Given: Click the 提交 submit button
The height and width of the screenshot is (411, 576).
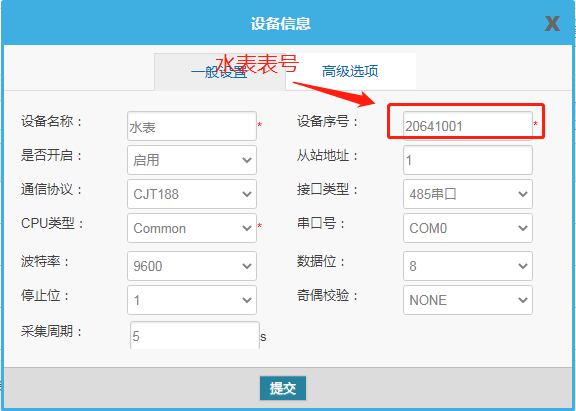Looking at the screenshot, I should (282, 388).
